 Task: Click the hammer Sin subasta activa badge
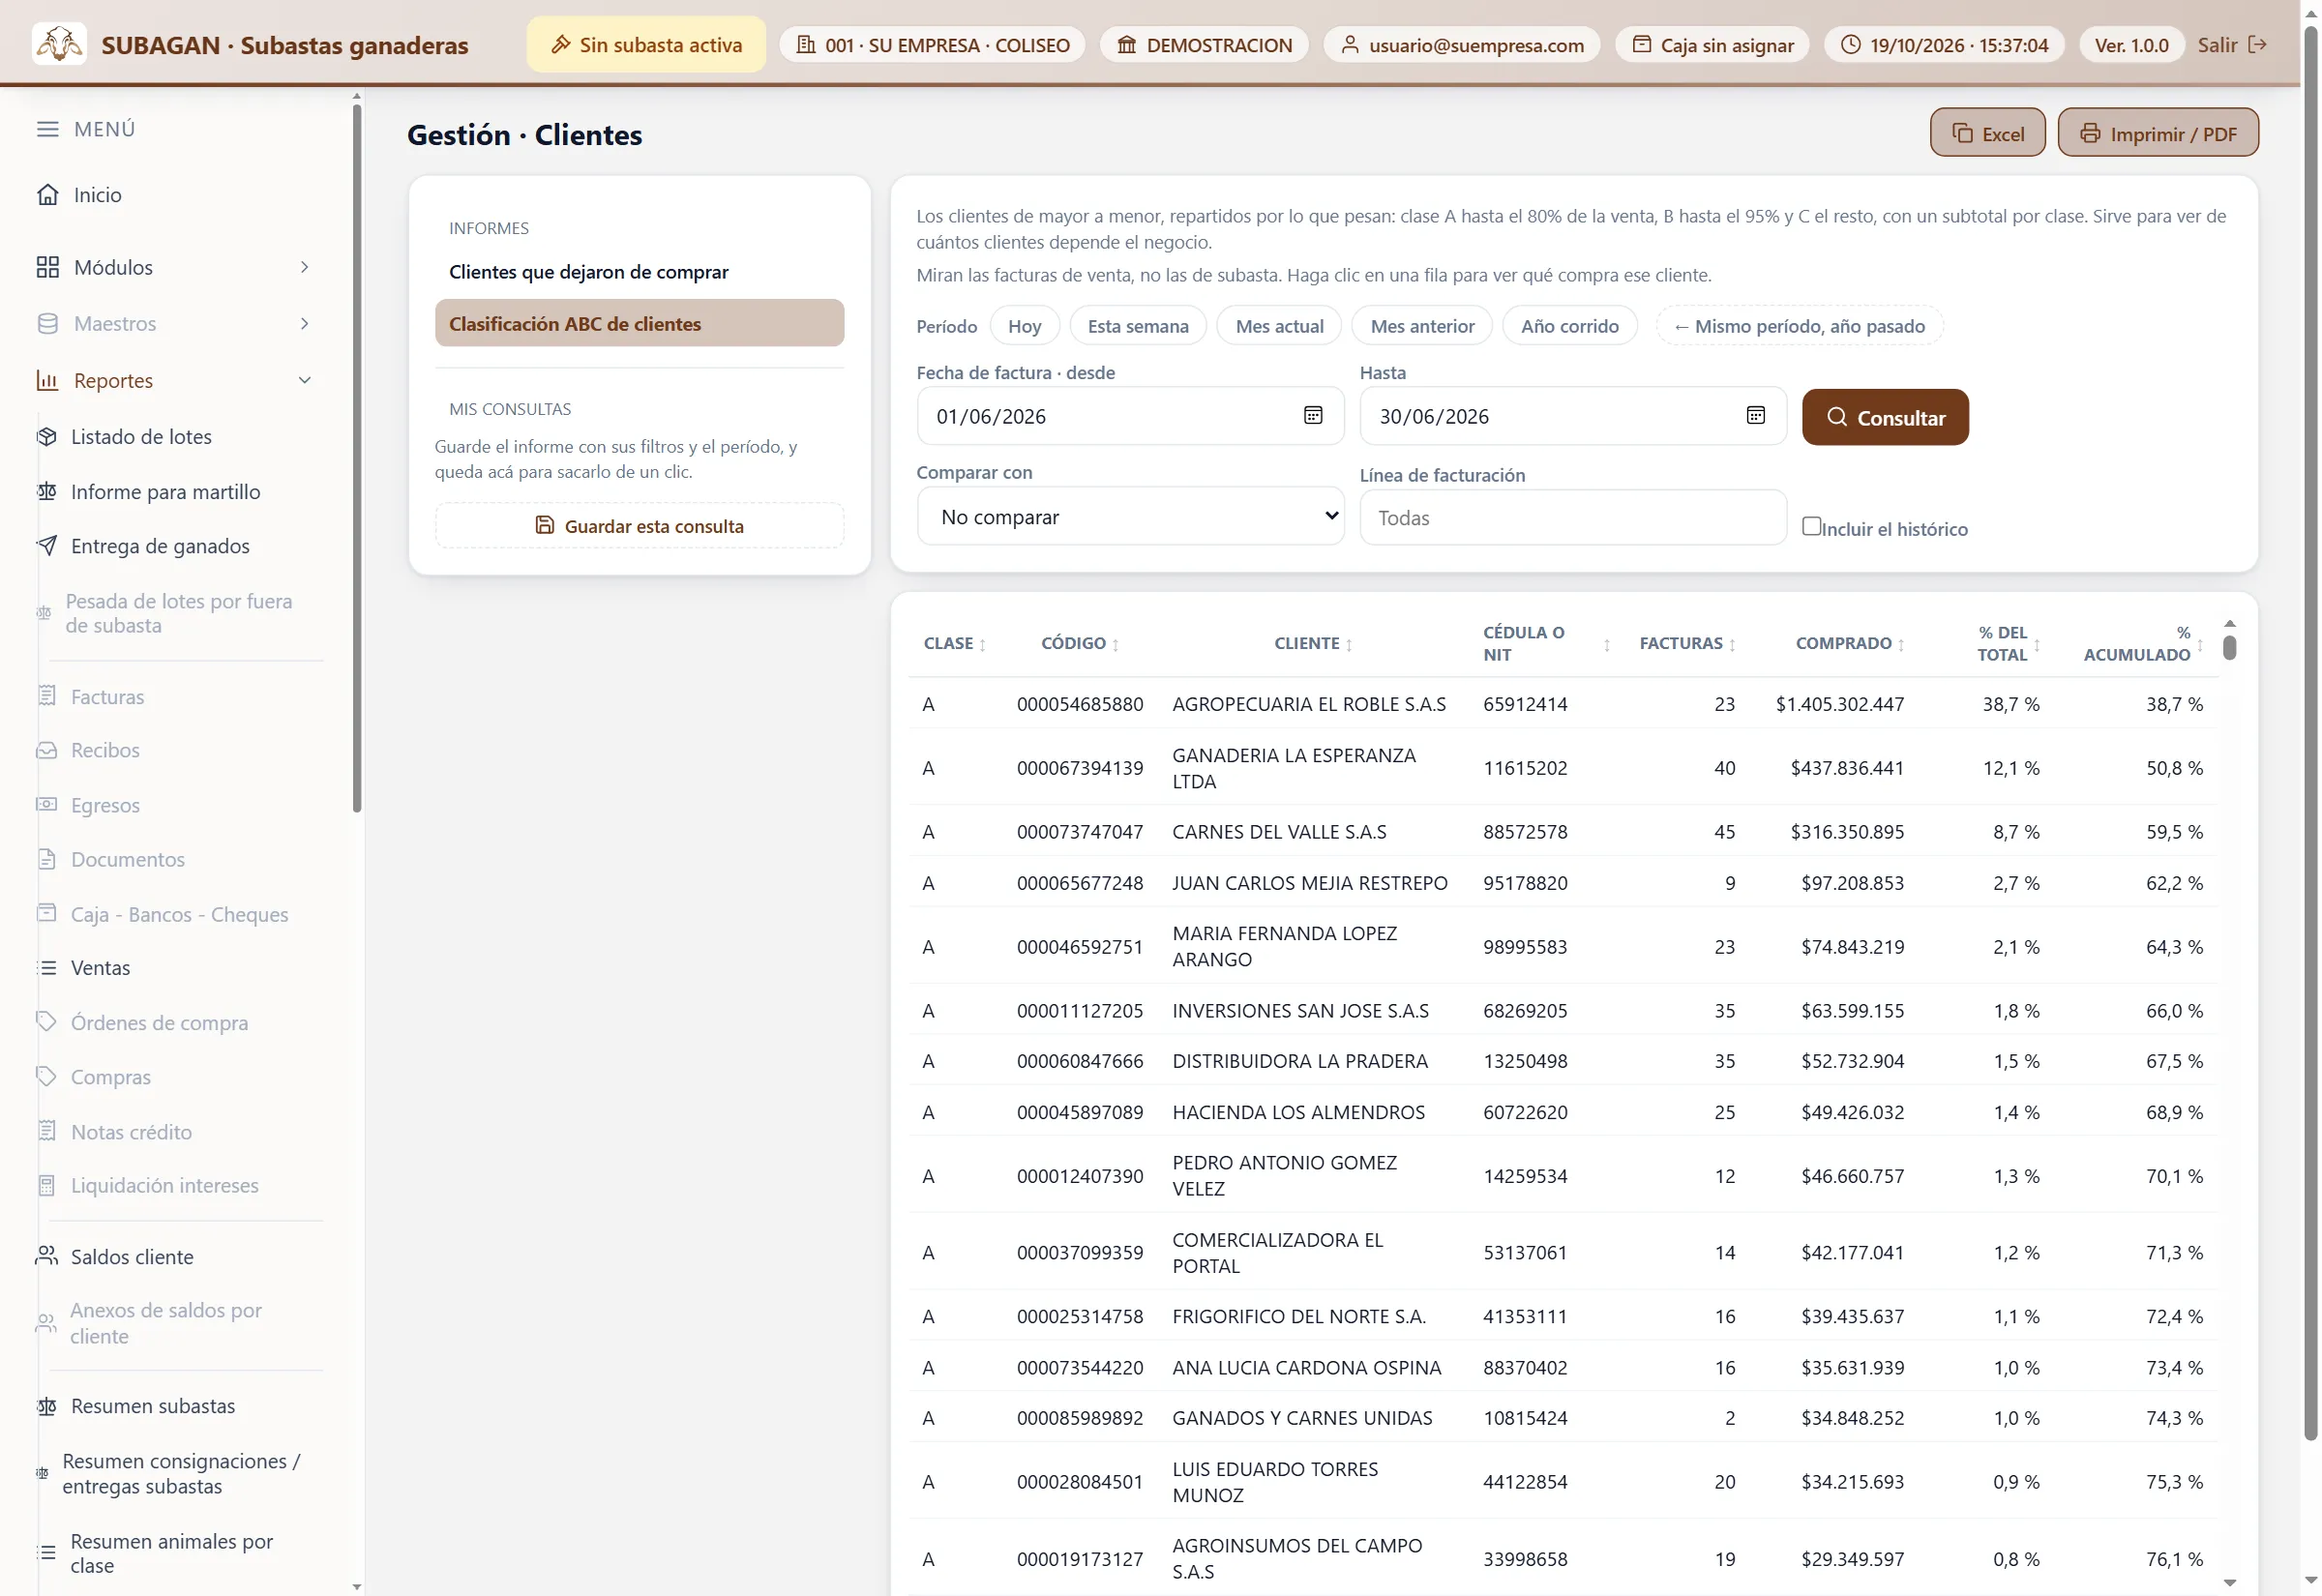click(646, 44)
